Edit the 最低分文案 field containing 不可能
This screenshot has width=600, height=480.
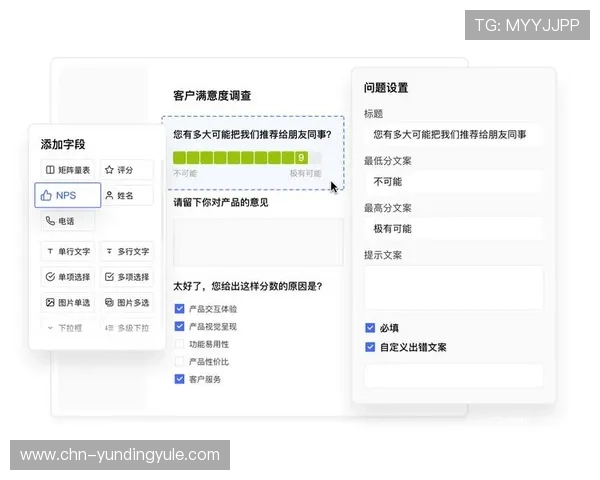click(x=454, y=181)
